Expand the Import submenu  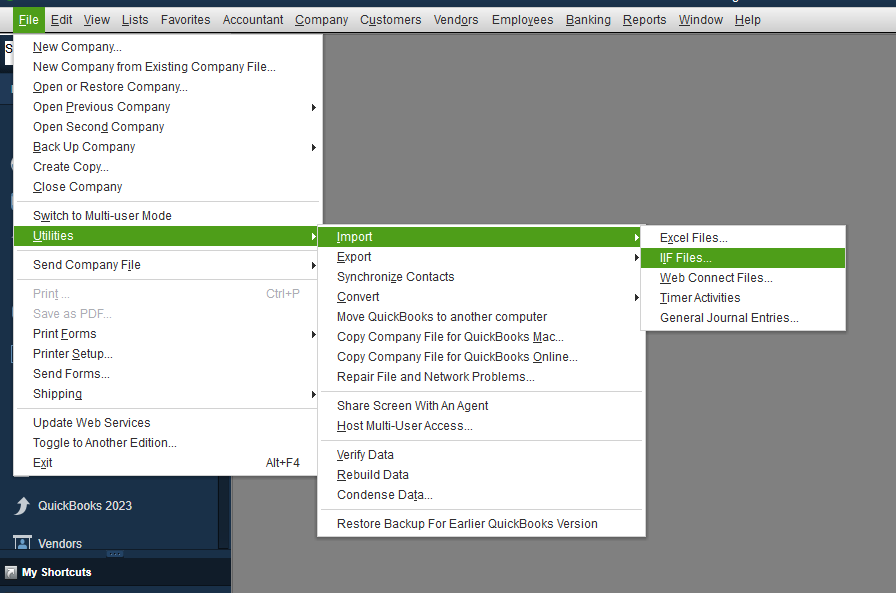(481, 237)
